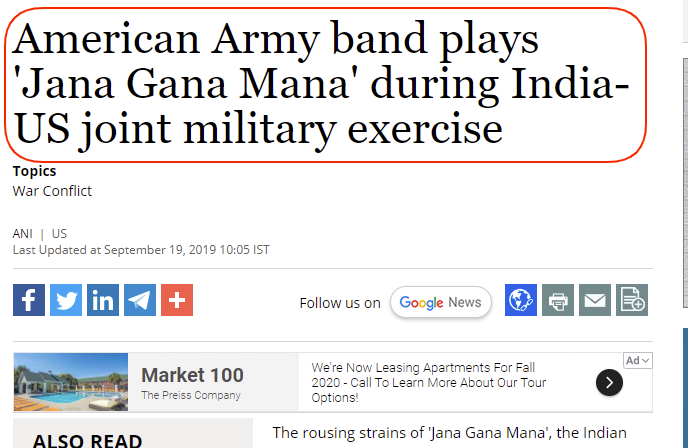Image resolution: width=688 pixels, height=448 pixels.
Task: Email this article using envelope icon
Action: coord(595,300)
